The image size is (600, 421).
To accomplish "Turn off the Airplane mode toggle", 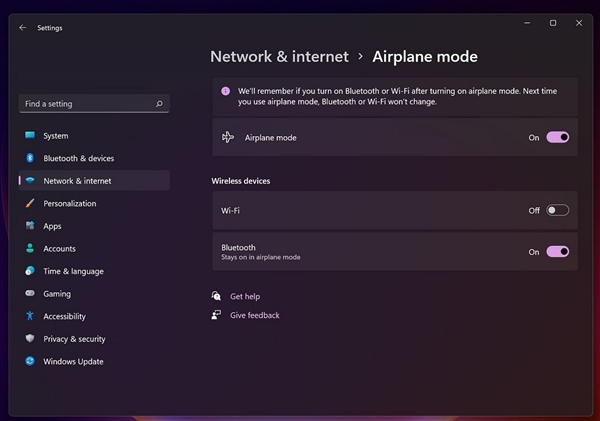I will pos(557,137).
